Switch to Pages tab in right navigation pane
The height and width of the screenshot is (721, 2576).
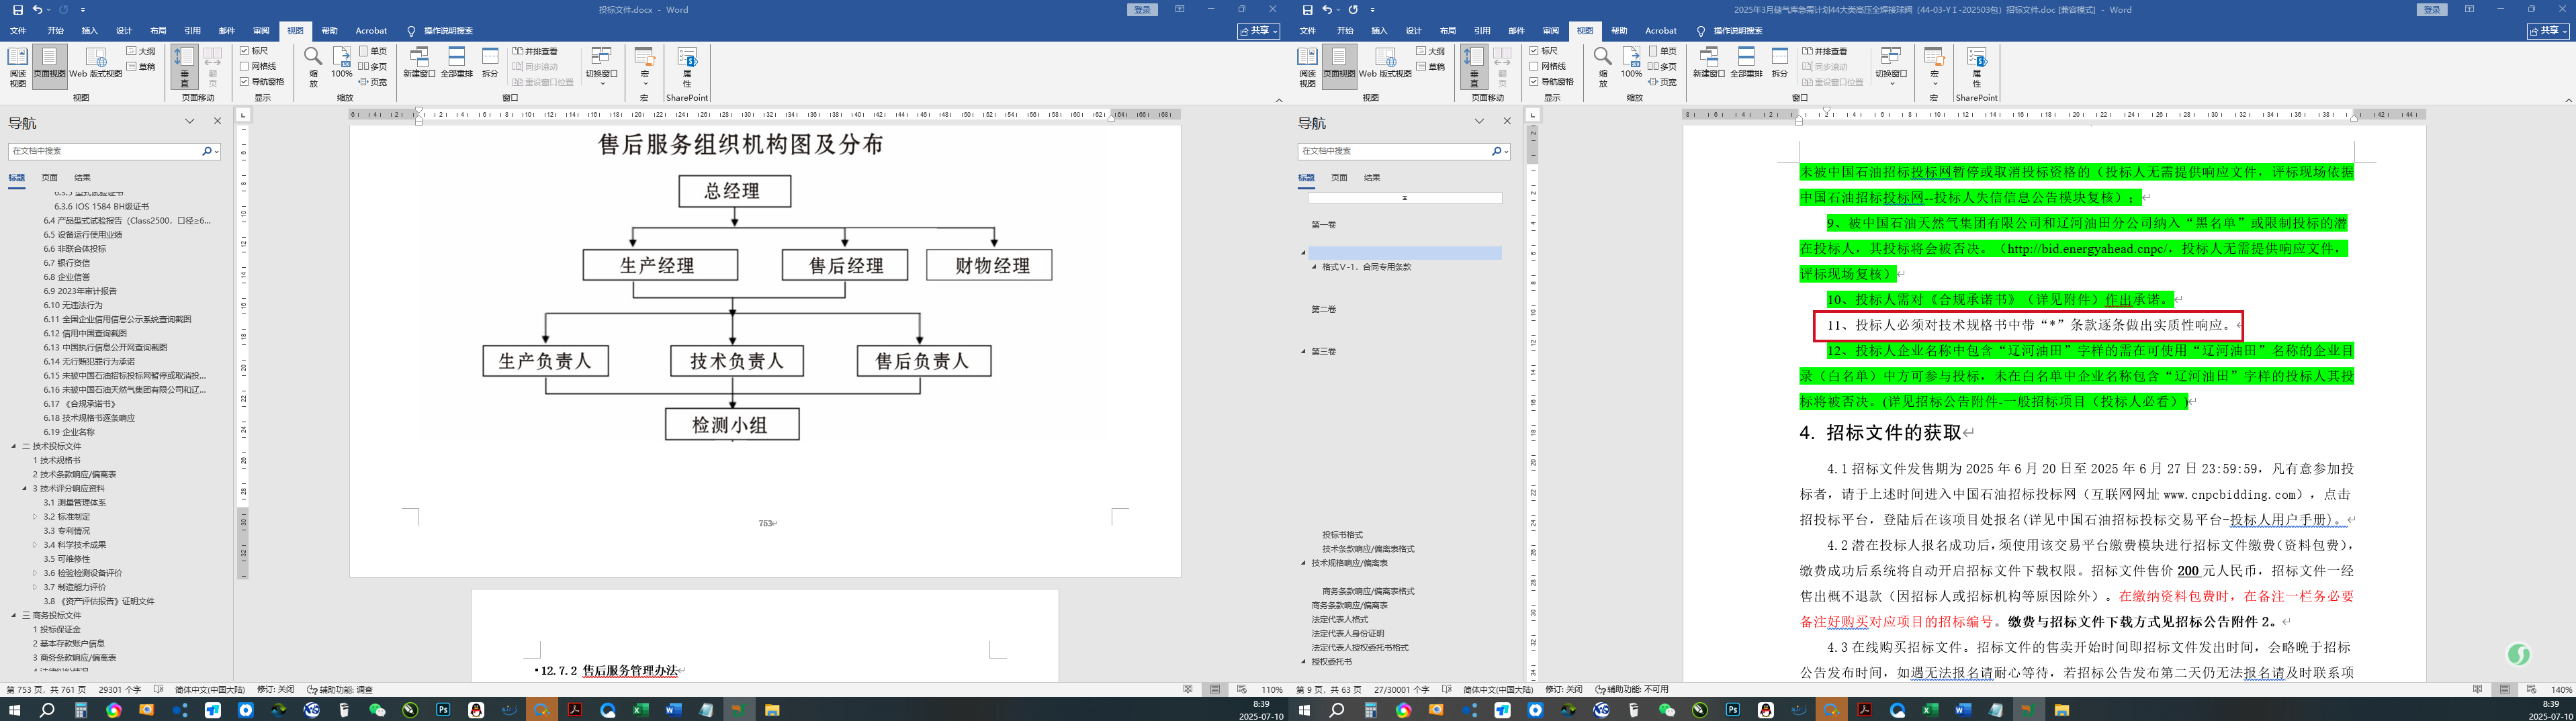pos(1339,178)
